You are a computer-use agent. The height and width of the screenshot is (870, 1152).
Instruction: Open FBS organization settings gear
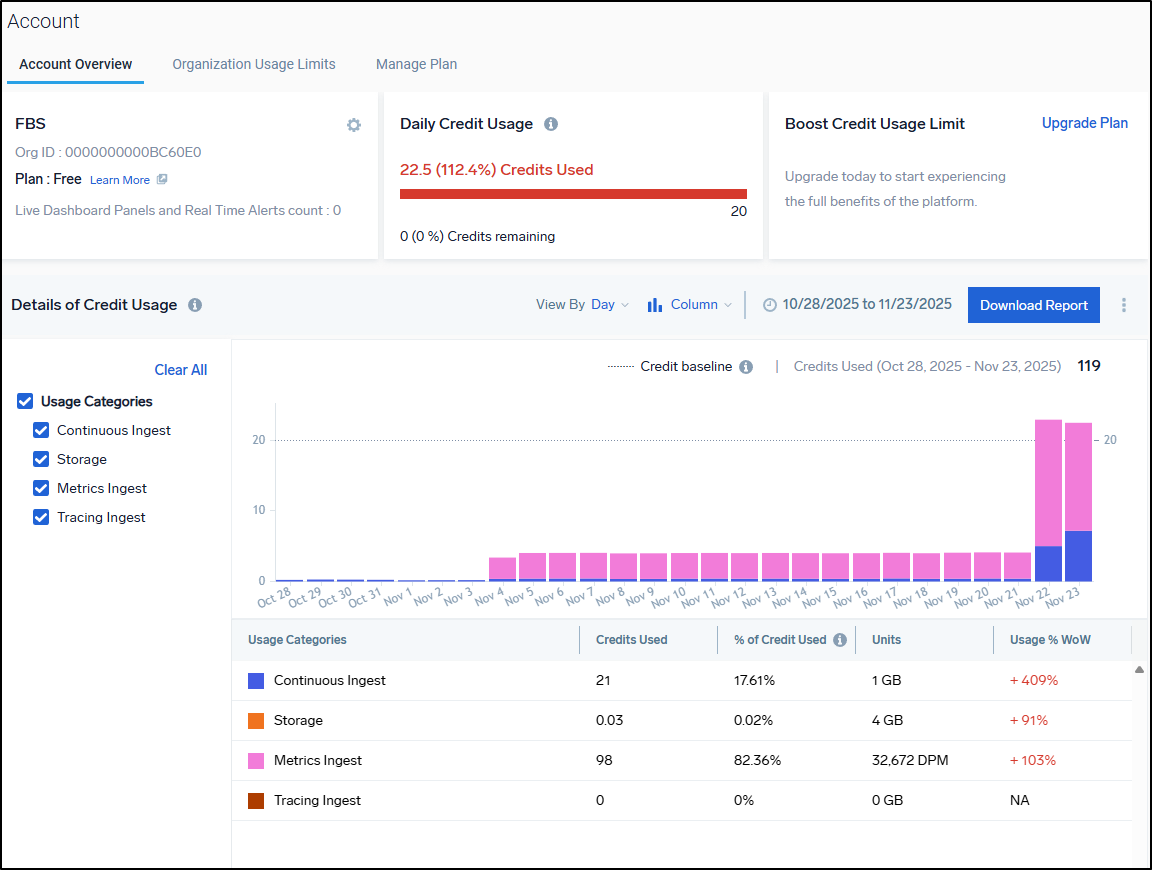(x=353, y=125)
